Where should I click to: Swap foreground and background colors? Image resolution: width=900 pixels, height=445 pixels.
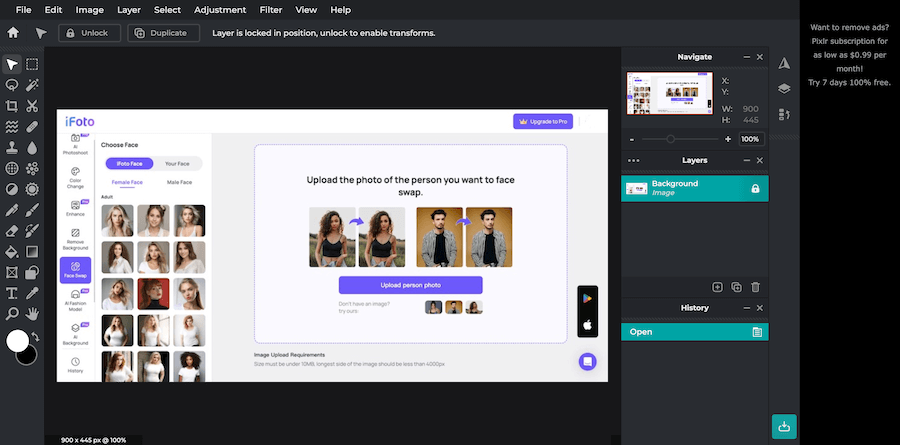[x=35, y=336]
